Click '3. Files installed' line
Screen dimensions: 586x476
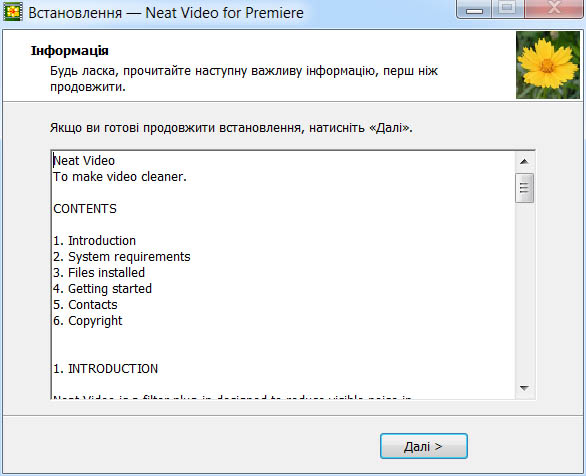point(99,273)
